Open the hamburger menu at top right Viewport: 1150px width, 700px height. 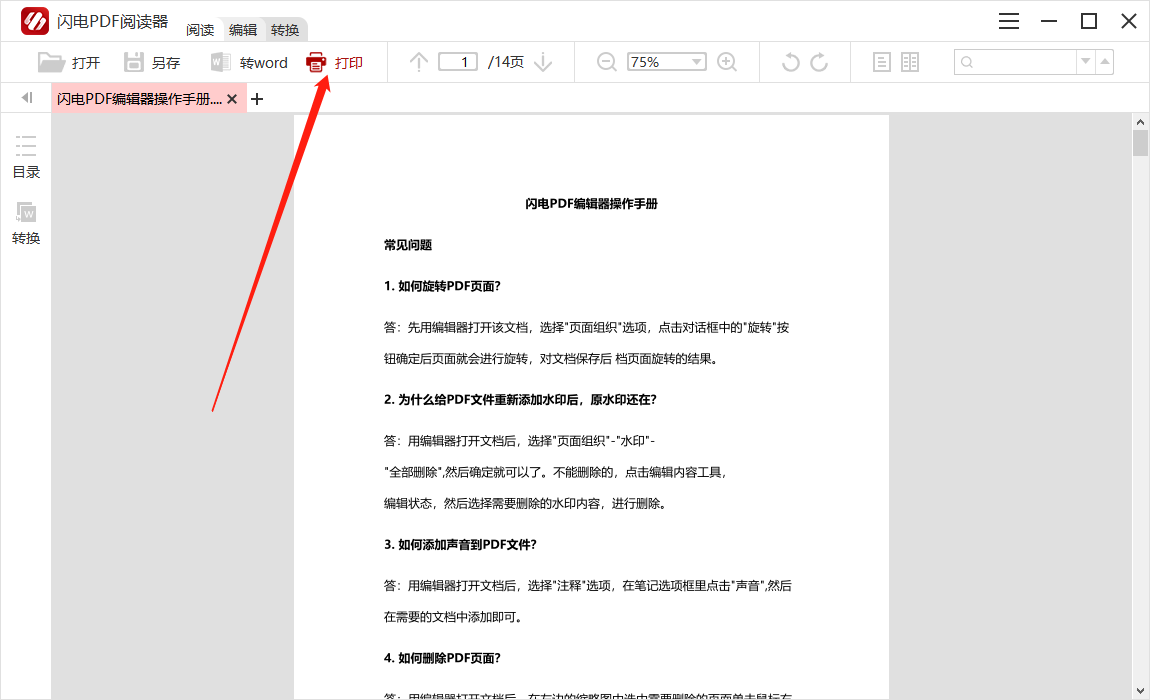tap(1009, 20)
